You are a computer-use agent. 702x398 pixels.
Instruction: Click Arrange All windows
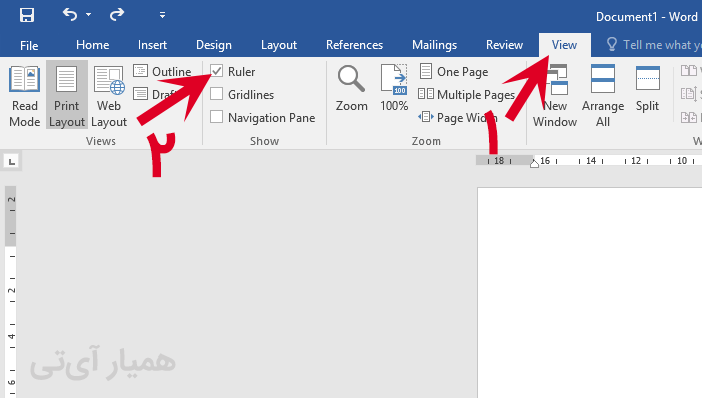(x=603, y=95)
